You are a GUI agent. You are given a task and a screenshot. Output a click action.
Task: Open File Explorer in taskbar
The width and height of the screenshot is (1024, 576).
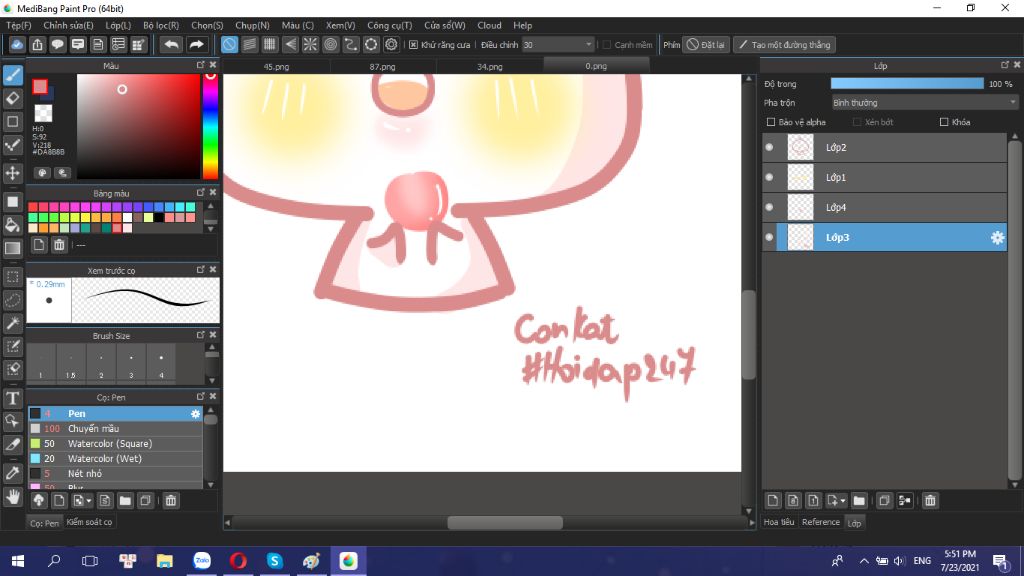[x=165, y=560]
